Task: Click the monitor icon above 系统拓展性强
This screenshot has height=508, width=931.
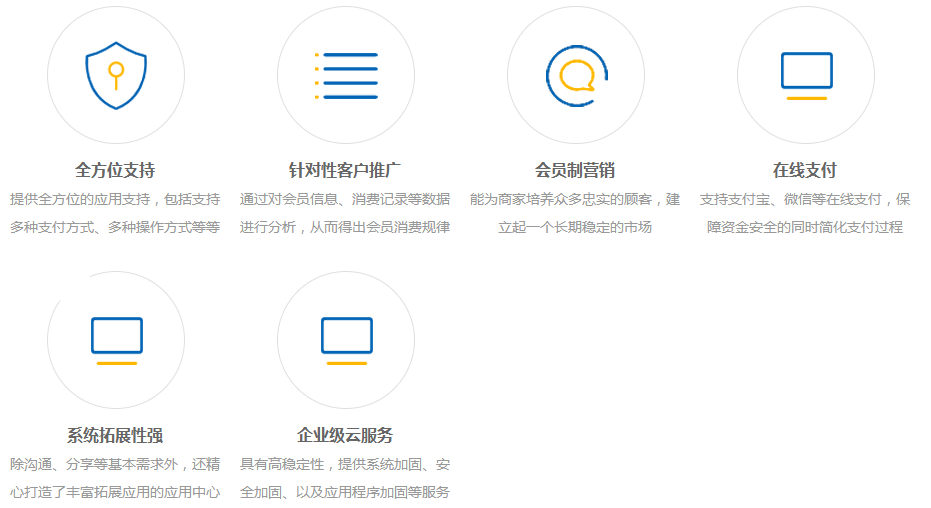Action: click(x=116, y=340)
